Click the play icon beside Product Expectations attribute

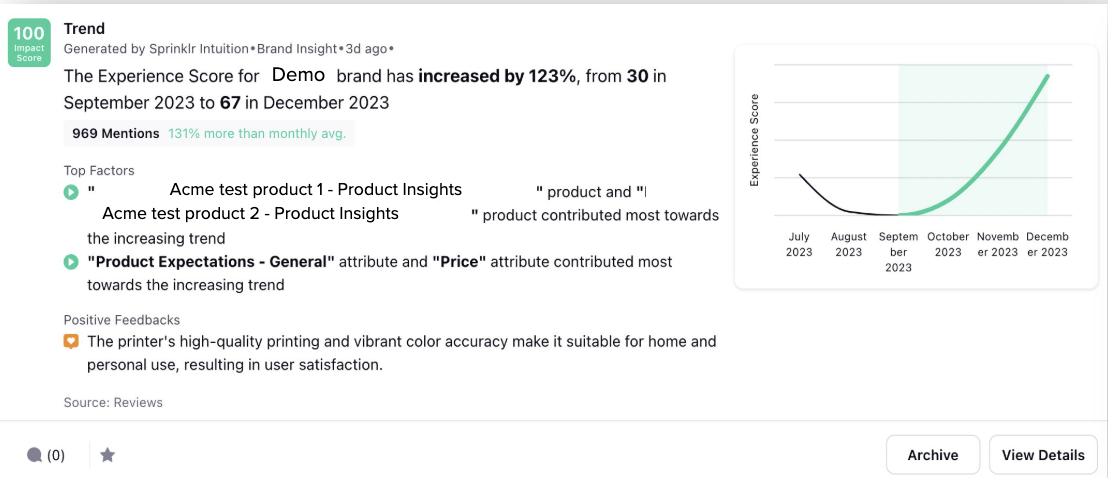click(70, 262)
